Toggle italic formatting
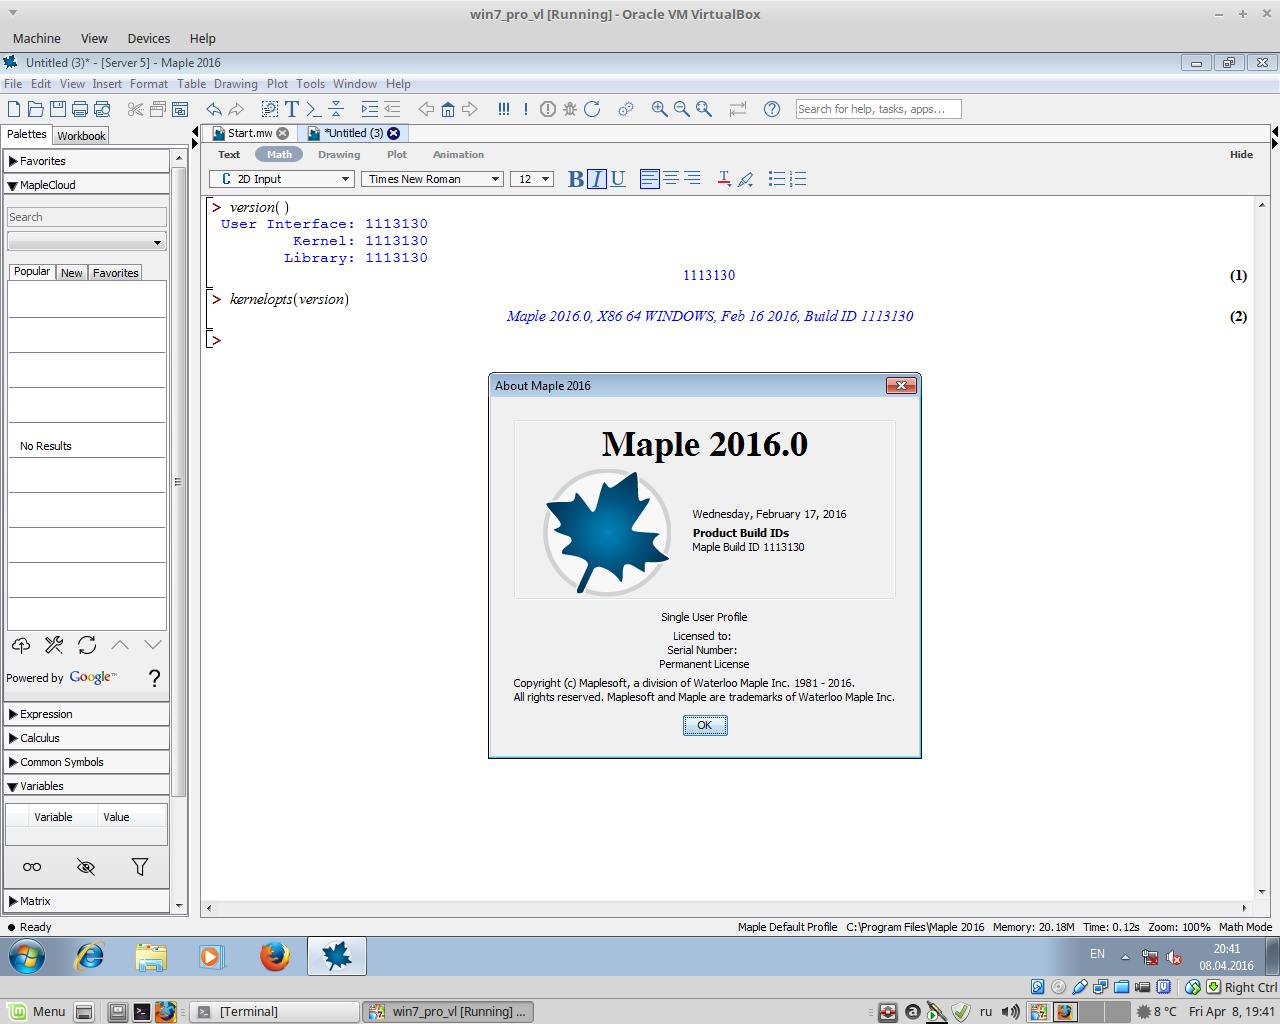 coord(597,179)
